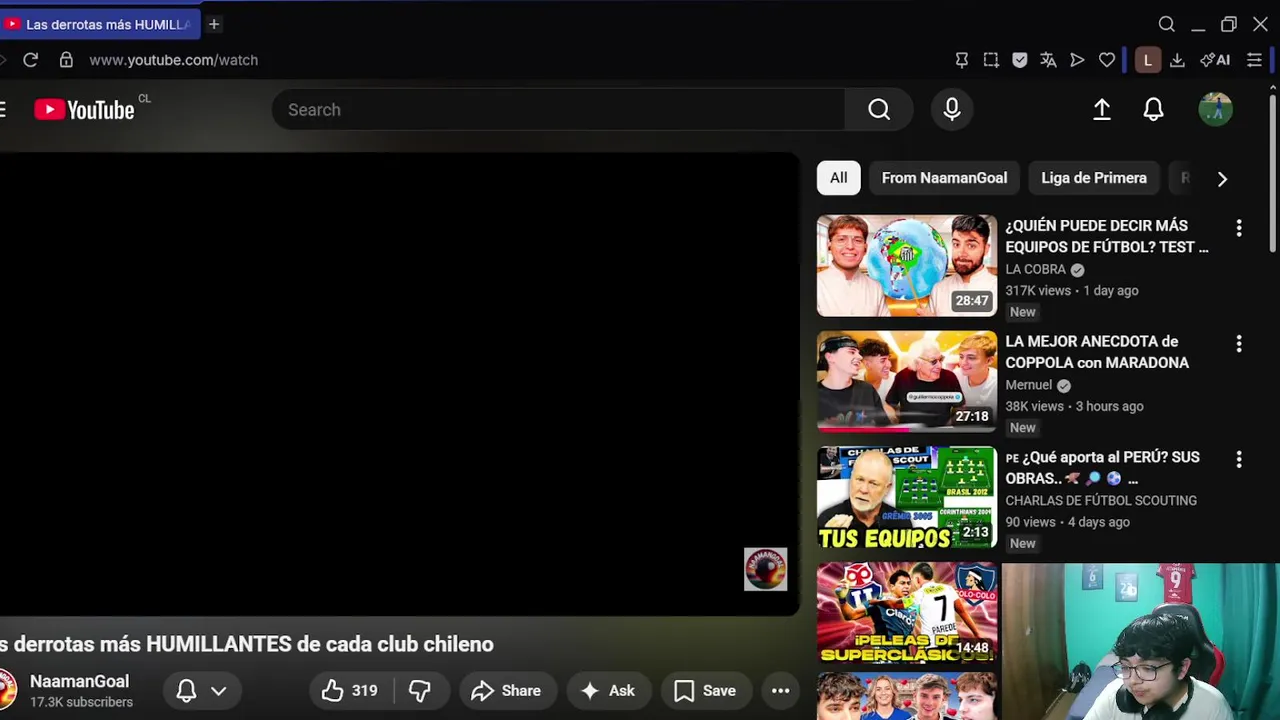Screen dimensions: 1280x720
Task: Open the ad blocker shield icon
Action: pyautogui.click(x=1020, y=60)
